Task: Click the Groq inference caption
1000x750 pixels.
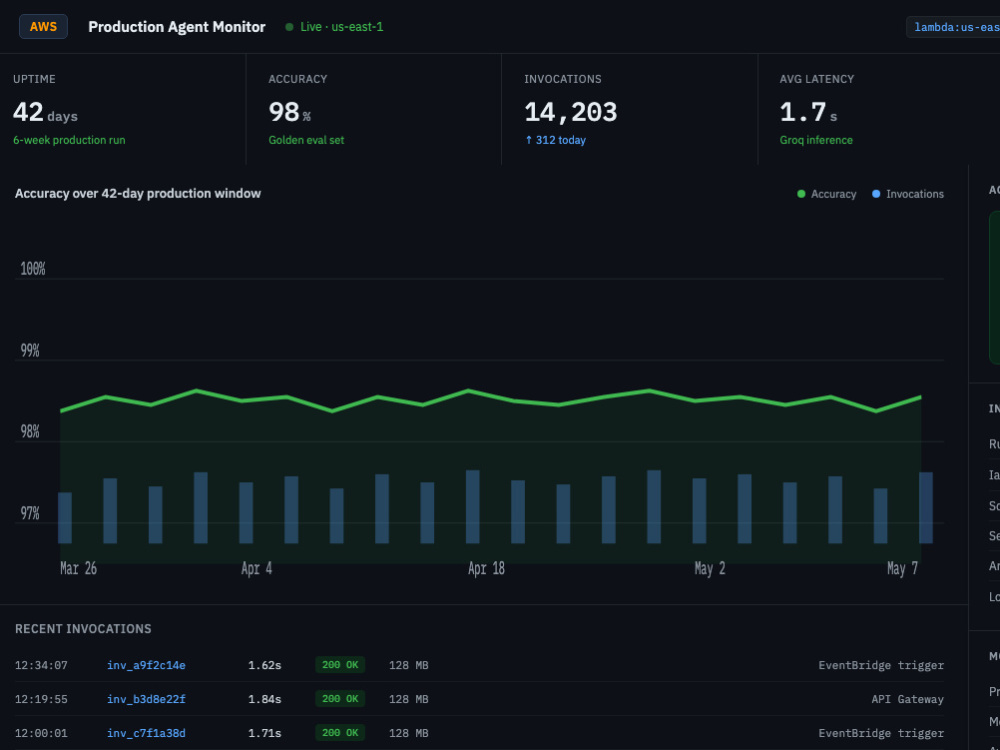Action: click(x=816, y=140)
